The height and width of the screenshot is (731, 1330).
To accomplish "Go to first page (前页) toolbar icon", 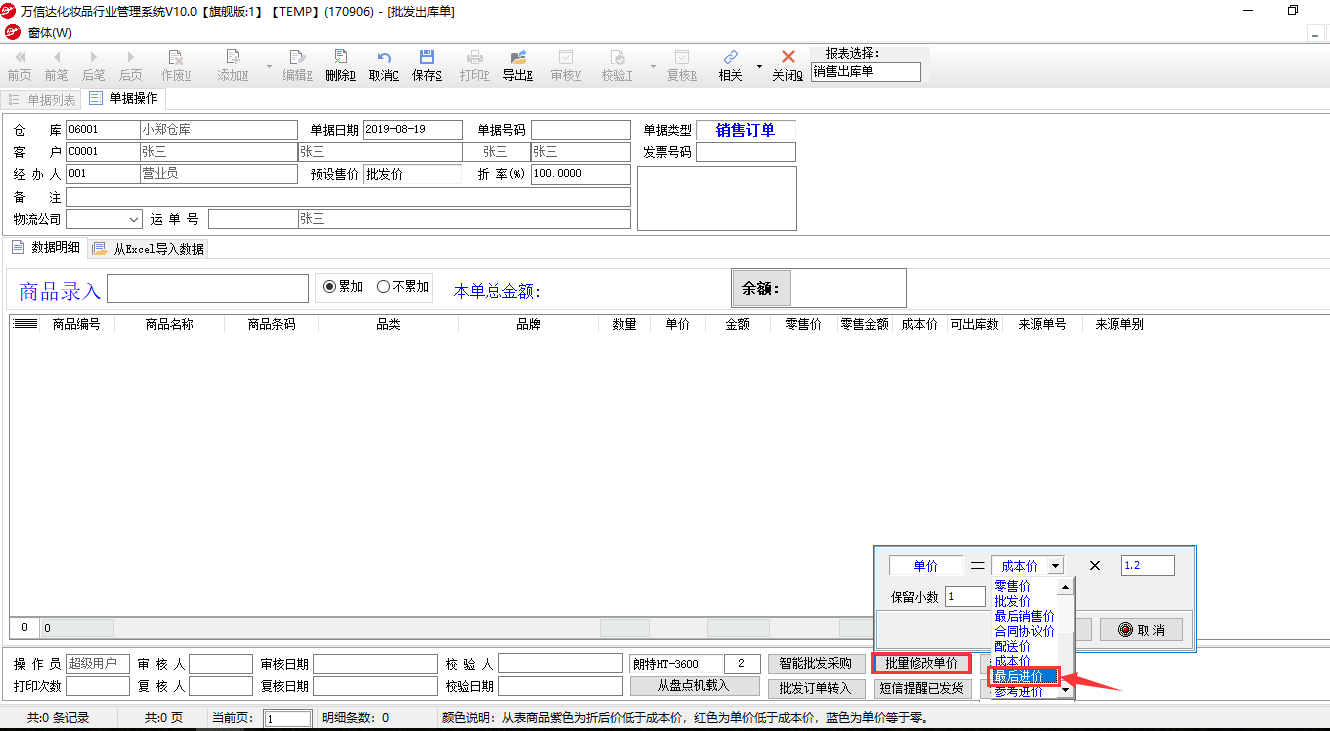I will pyautogui.click(x=19, y=66).
